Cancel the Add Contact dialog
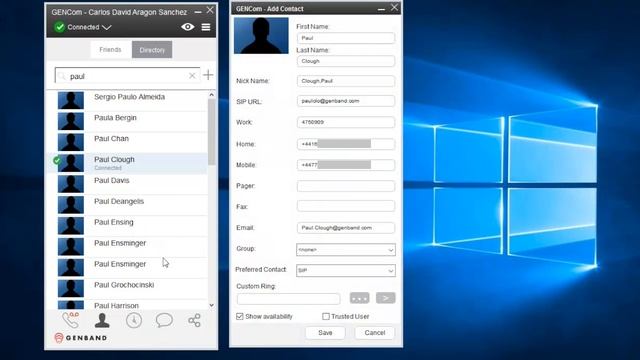 (x=375, y=333)
